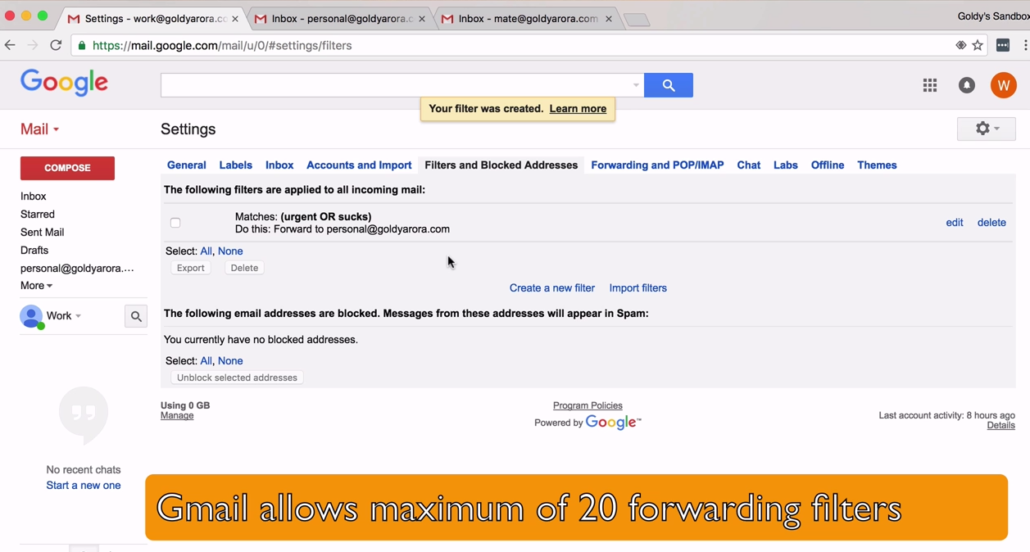Open the Starred folder
The width and height of the screenshot is (1030, 552).
coord(37,214)
